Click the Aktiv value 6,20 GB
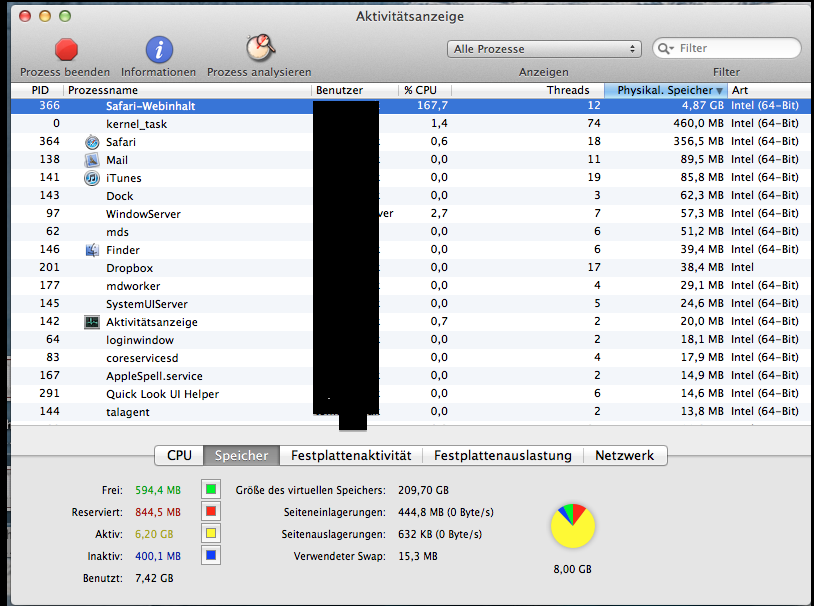This screenshot has width=814, height=606. tap(154, 534)
